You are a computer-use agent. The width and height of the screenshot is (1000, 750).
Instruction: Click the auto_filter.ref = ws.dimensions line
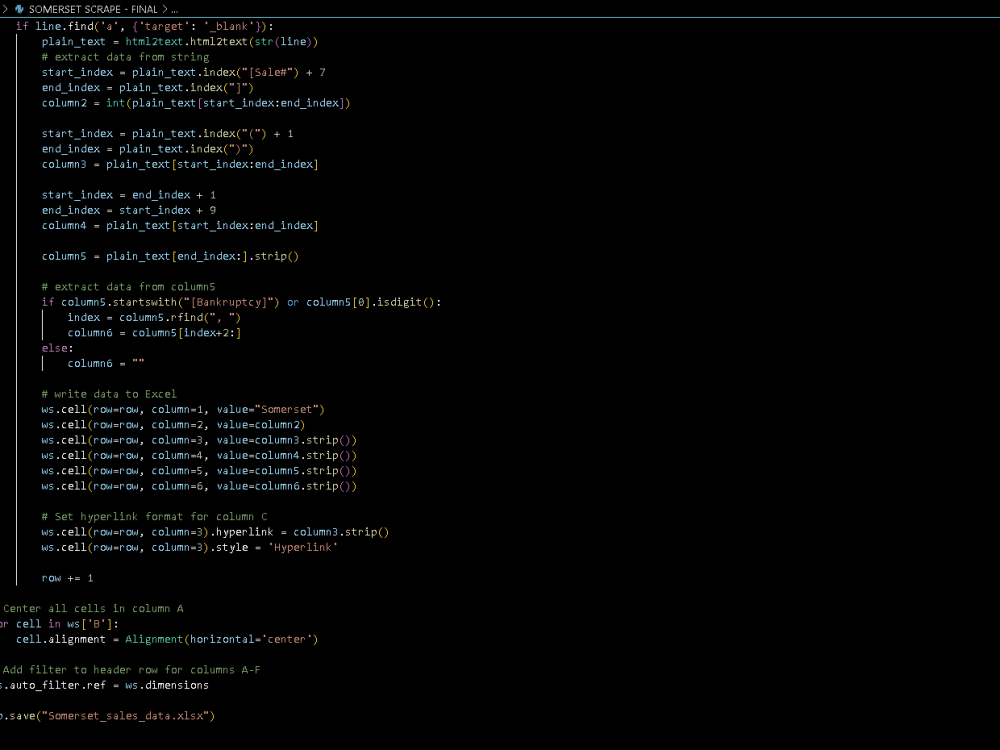pyautogui.click(x=105, y=684)
